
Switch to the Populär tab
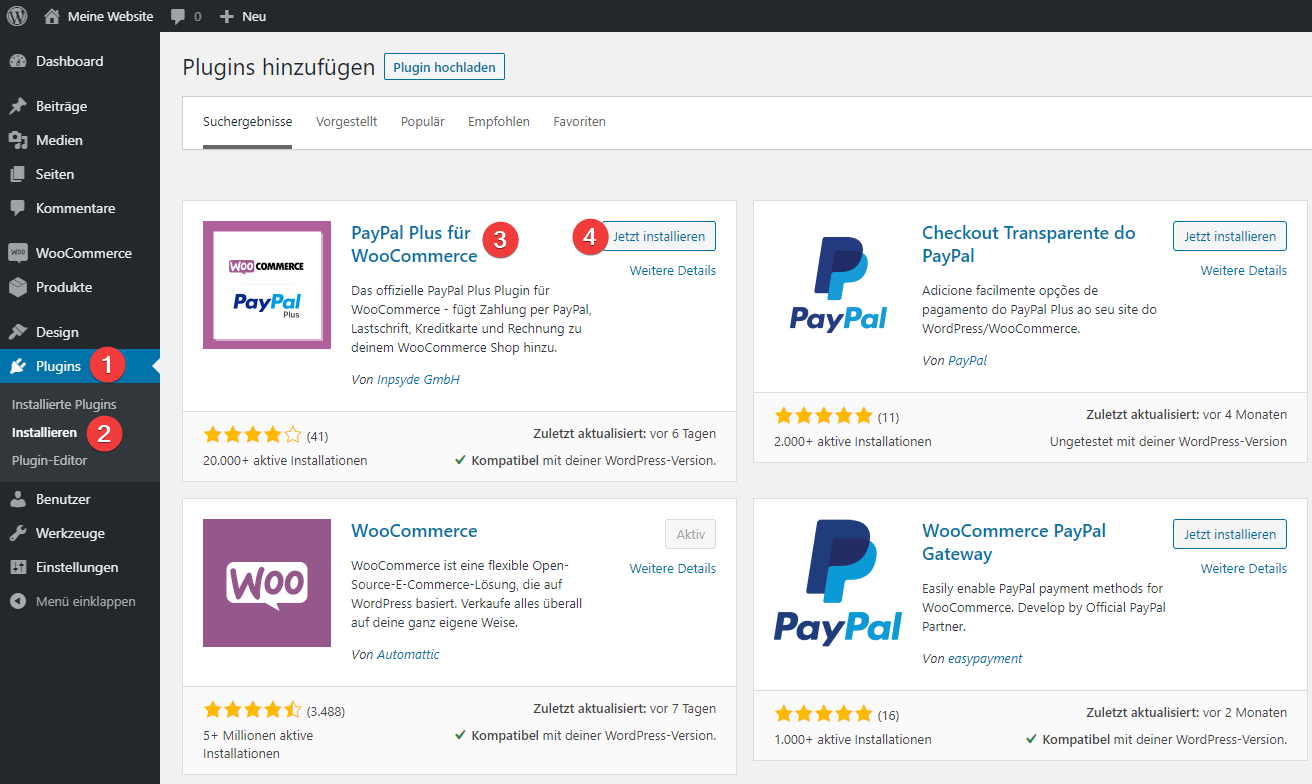pos(422,122)
